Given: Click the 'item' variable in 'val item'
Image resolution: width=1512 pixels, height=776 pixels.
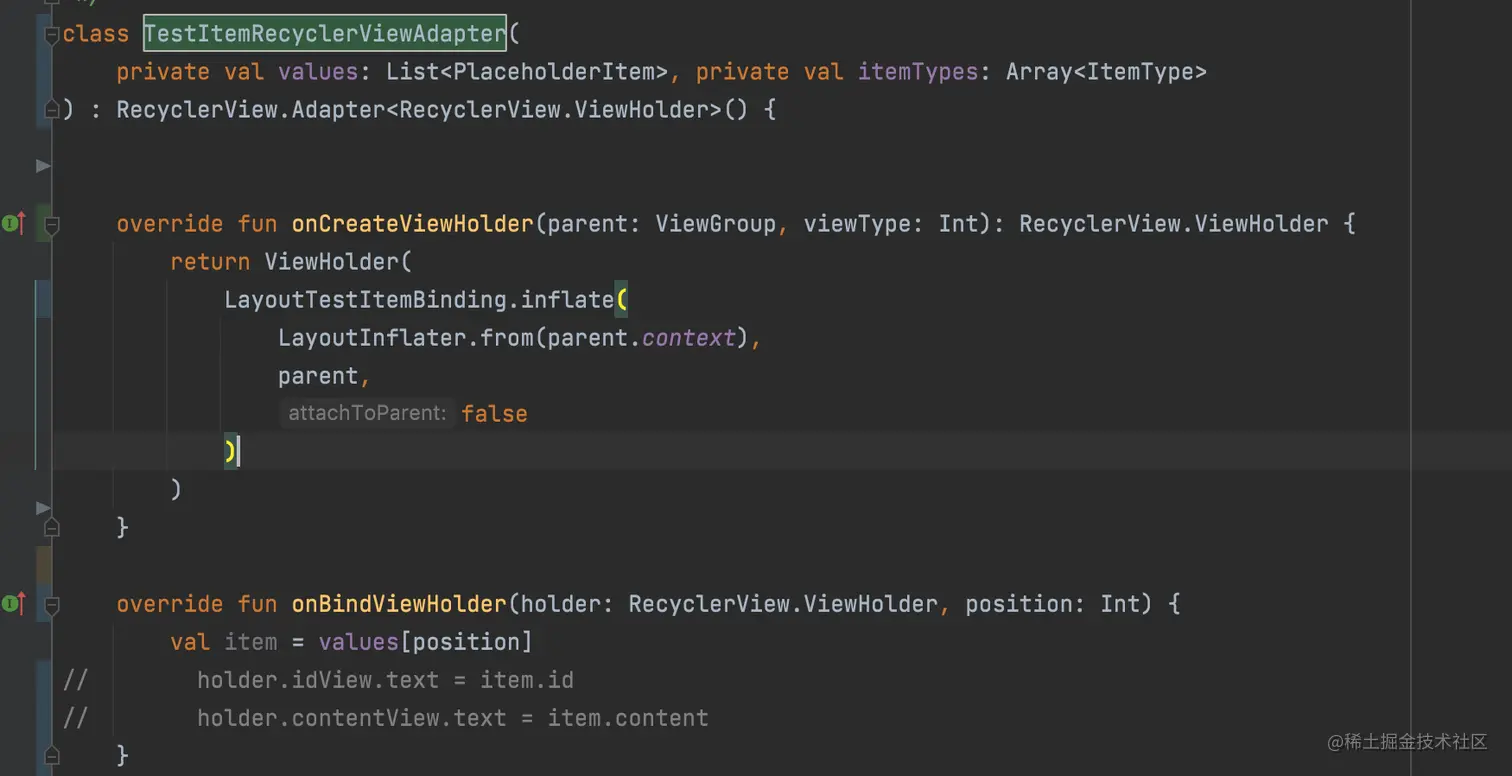Looking at the screenshot, I should coord(250,642).
